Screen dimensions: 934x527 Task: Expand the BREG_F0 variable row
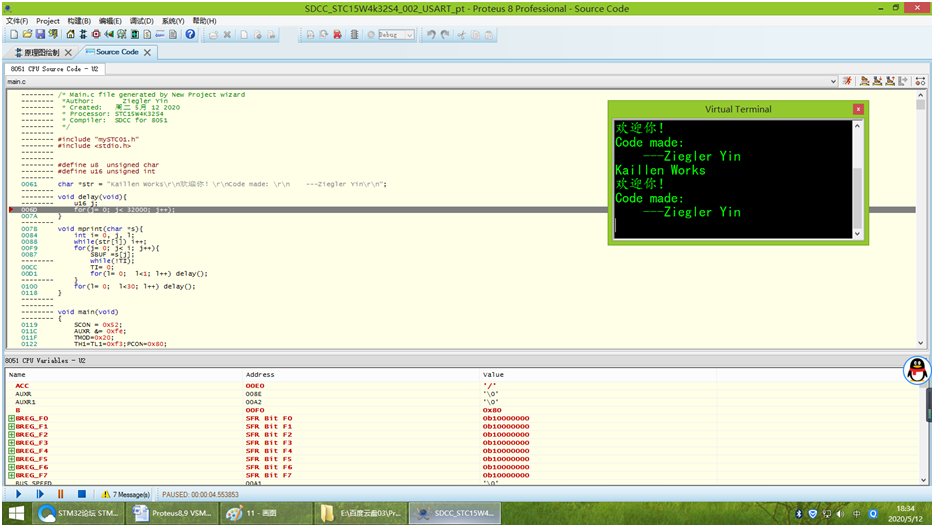tap(11, 419)
